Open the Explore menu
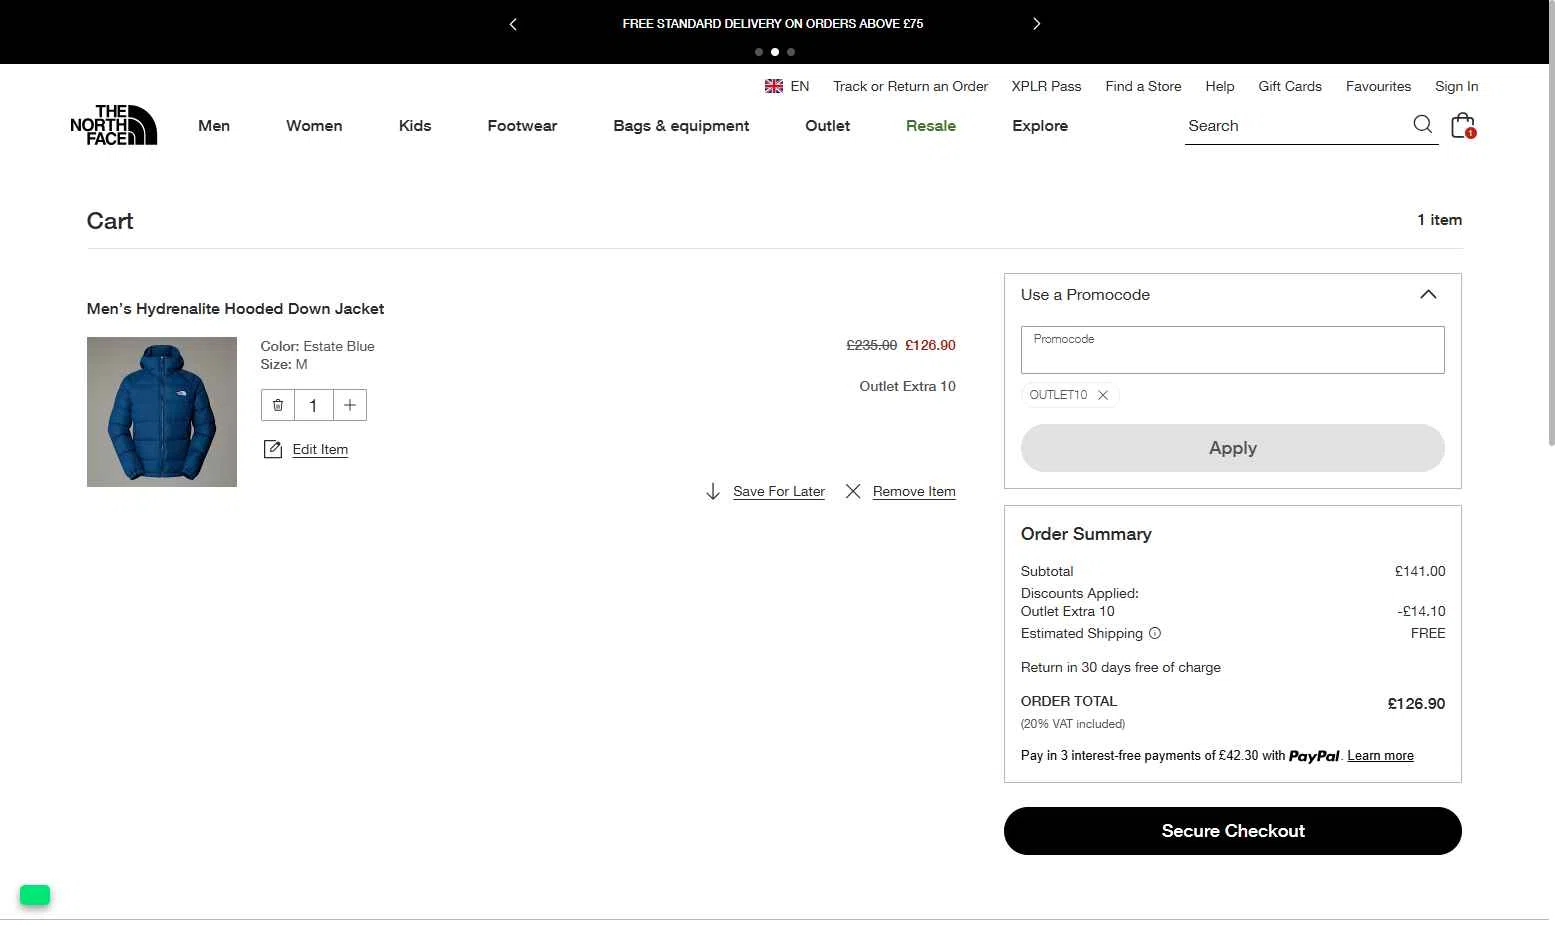 pyautogui.click(x=1040, y=125)
